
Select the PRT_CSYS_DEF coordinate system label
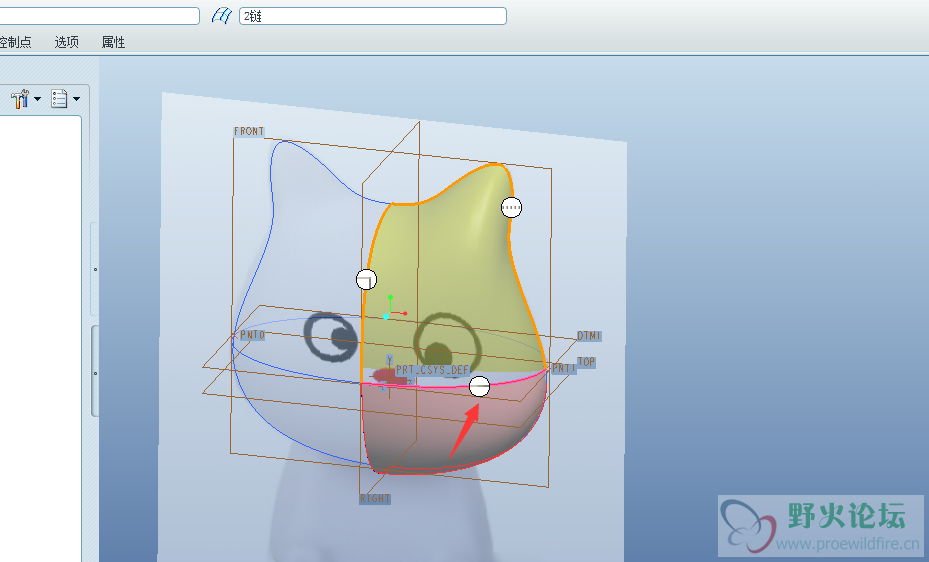[433, 370]
